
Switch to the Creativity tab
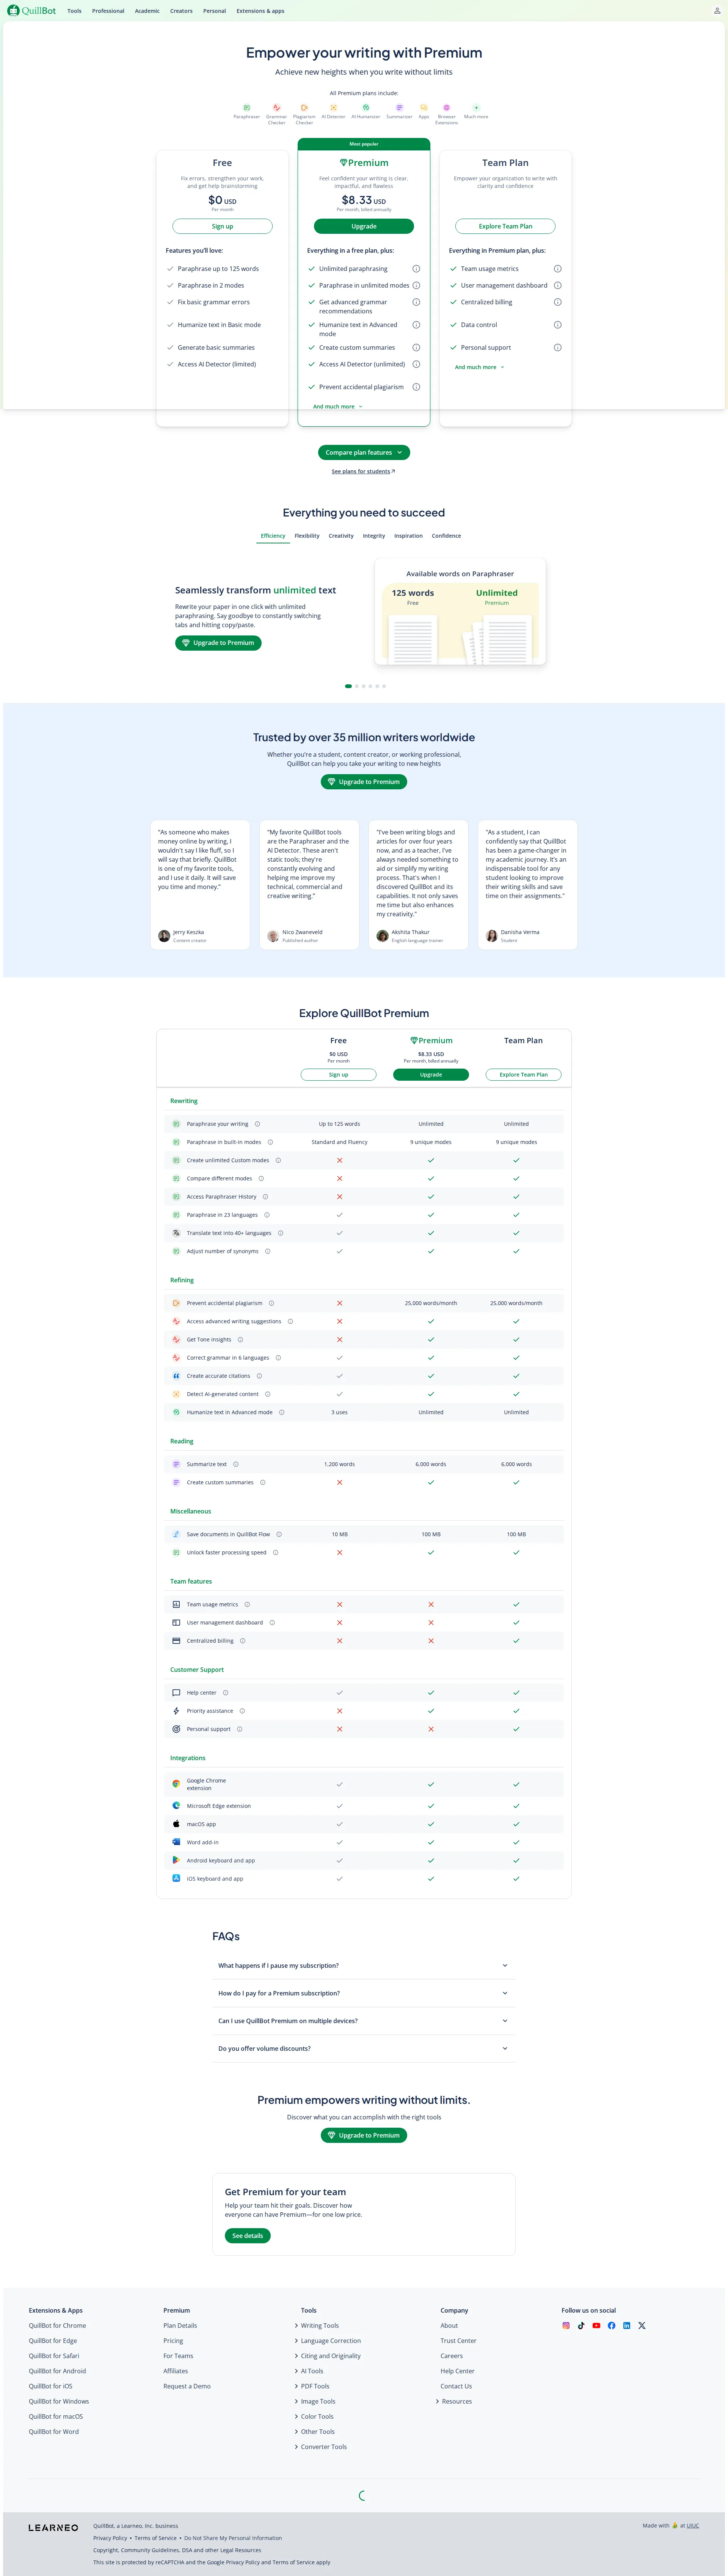pos(341,536)
